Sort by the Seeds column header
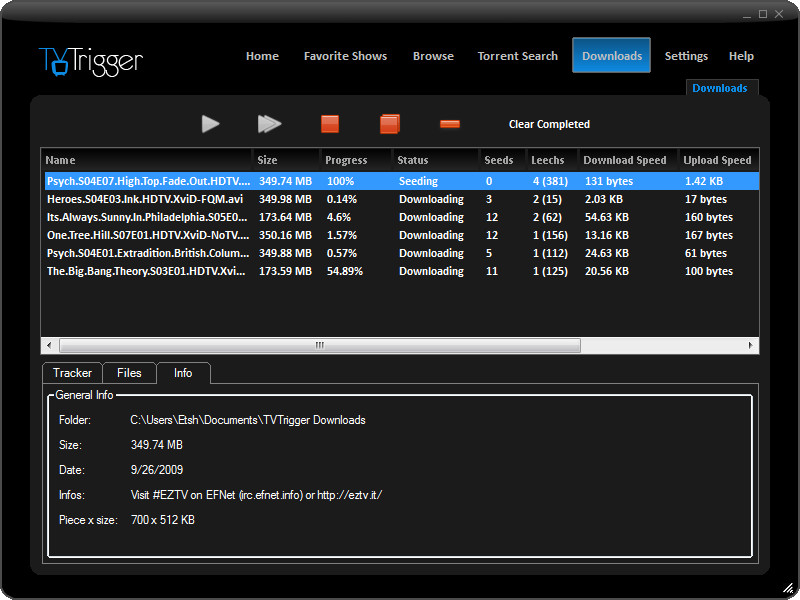Screen dimensions: 800x600 (x=503, y=160)
